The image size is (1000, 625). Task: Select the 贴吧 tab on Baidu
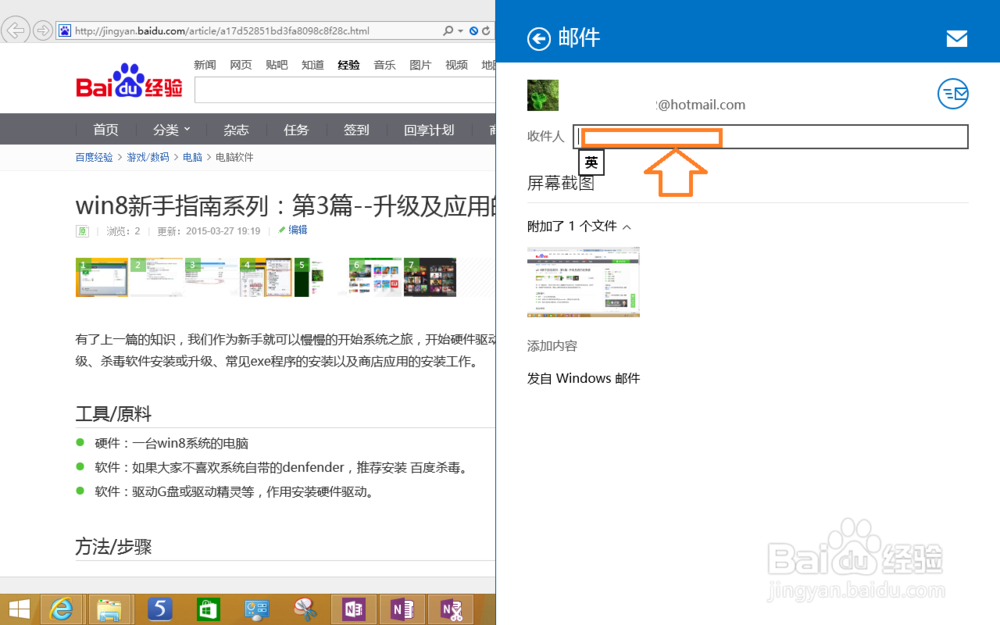point(276,64)
